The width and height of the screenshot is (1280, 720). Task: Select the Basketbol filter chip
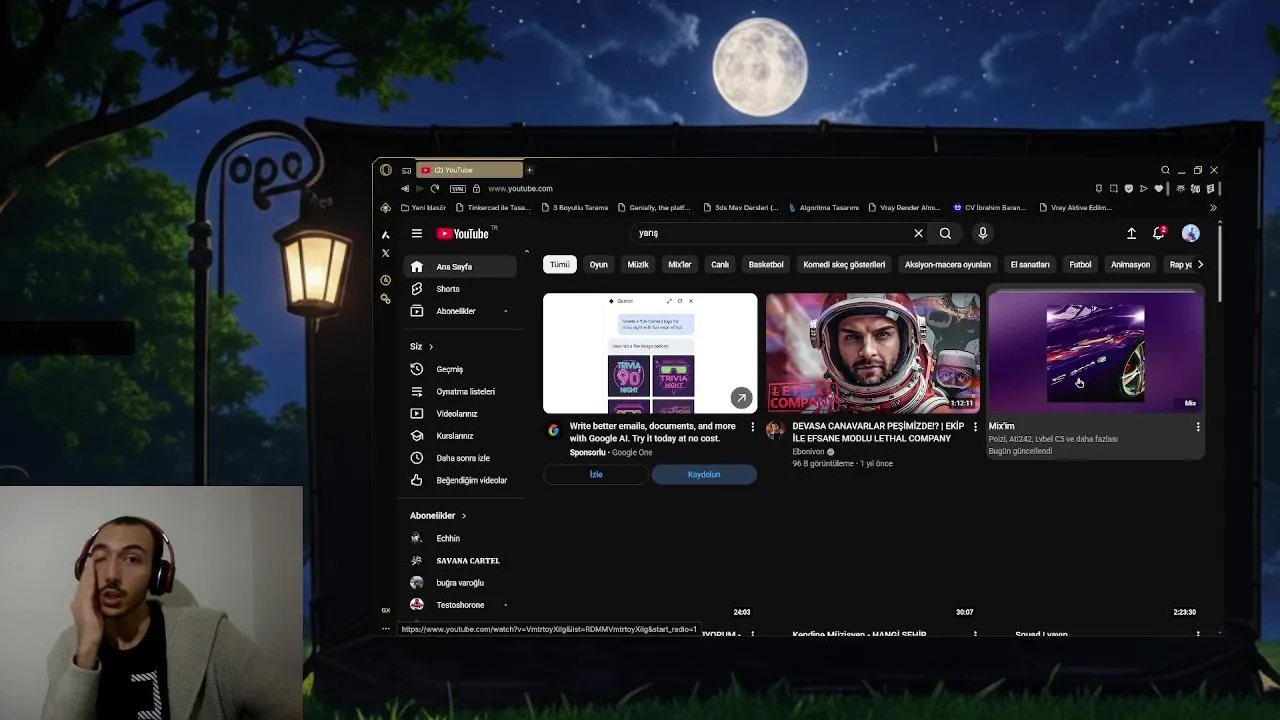[x=766, y=264]
